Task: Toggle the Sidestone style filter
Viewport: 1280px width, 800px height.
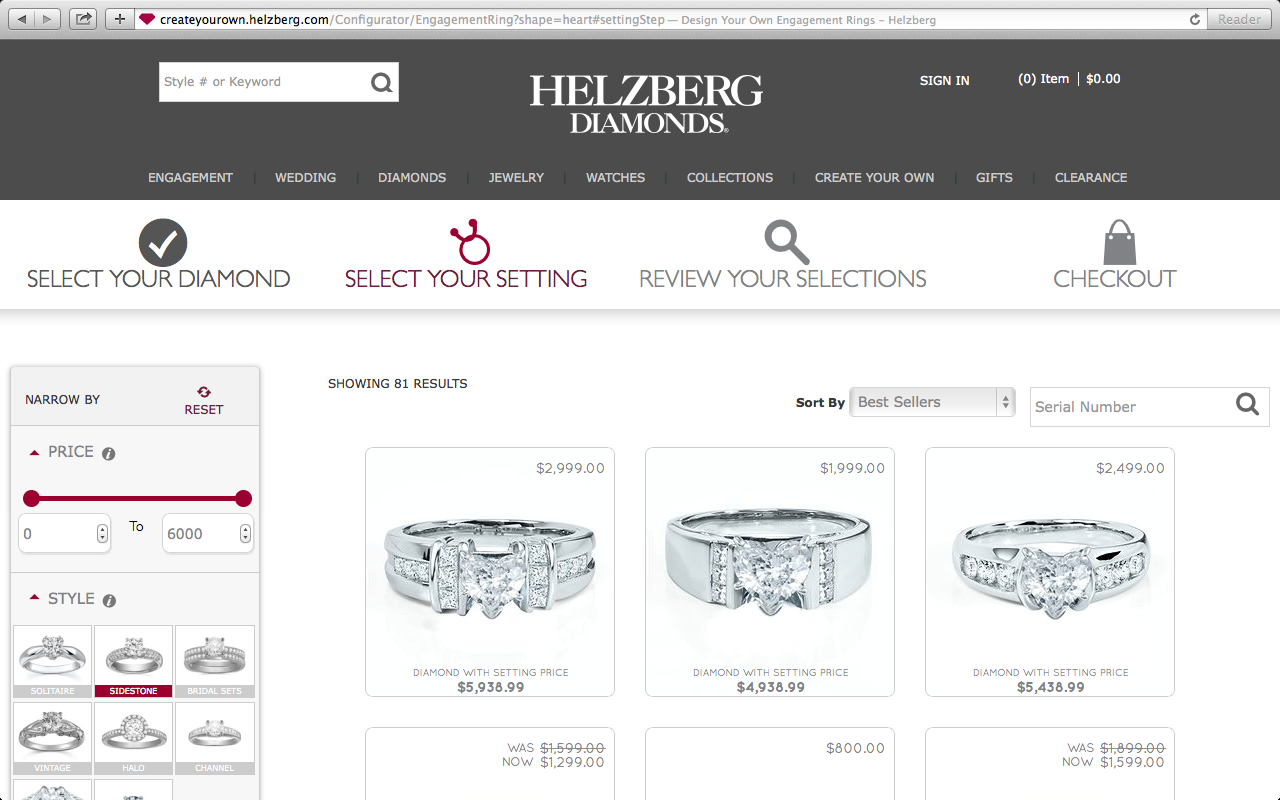Action: tap(134, 661)
